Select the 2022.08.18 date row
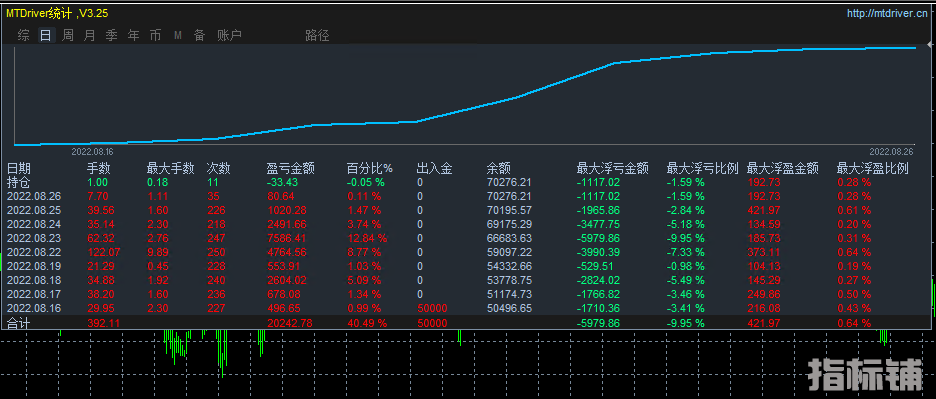 click(33, 280)
